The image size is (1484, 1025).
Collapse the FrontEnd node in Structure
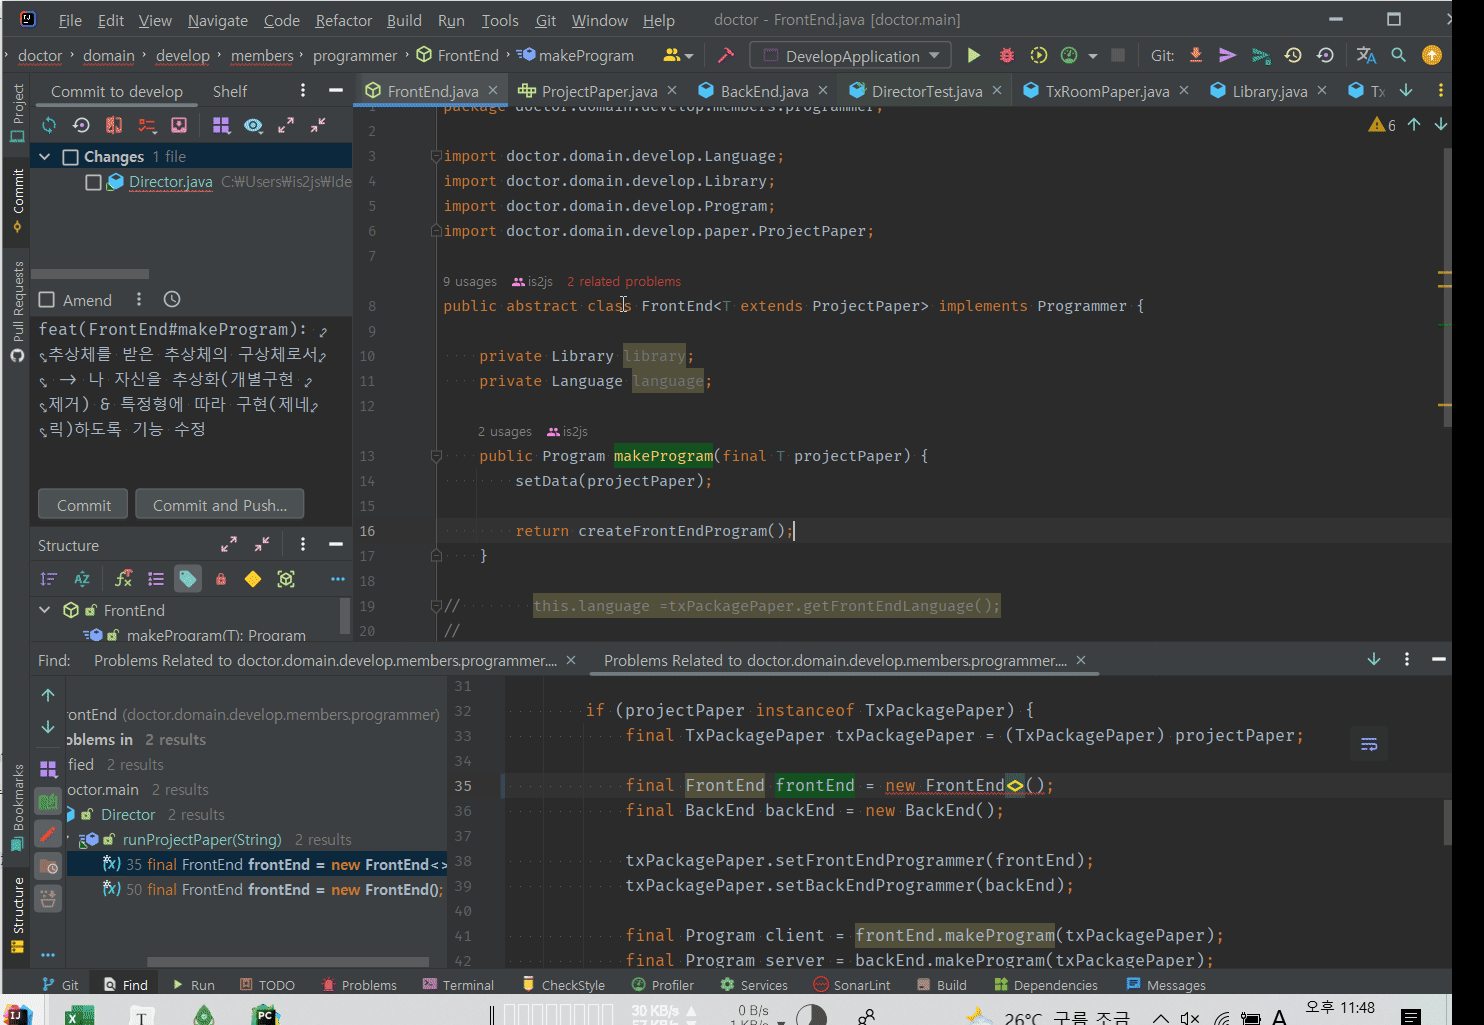click(45, 610)
